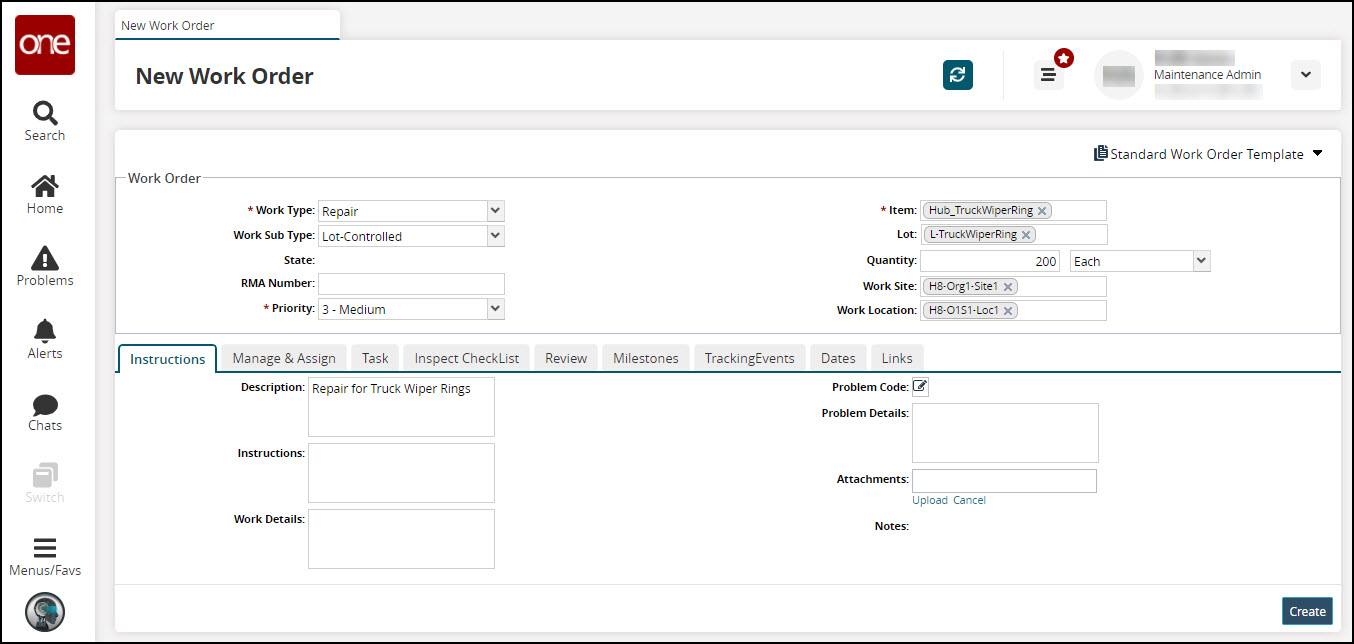
Task: Open the quantity unit Each dropdown
Action: pyautogui.click(x=1201, y=261)
